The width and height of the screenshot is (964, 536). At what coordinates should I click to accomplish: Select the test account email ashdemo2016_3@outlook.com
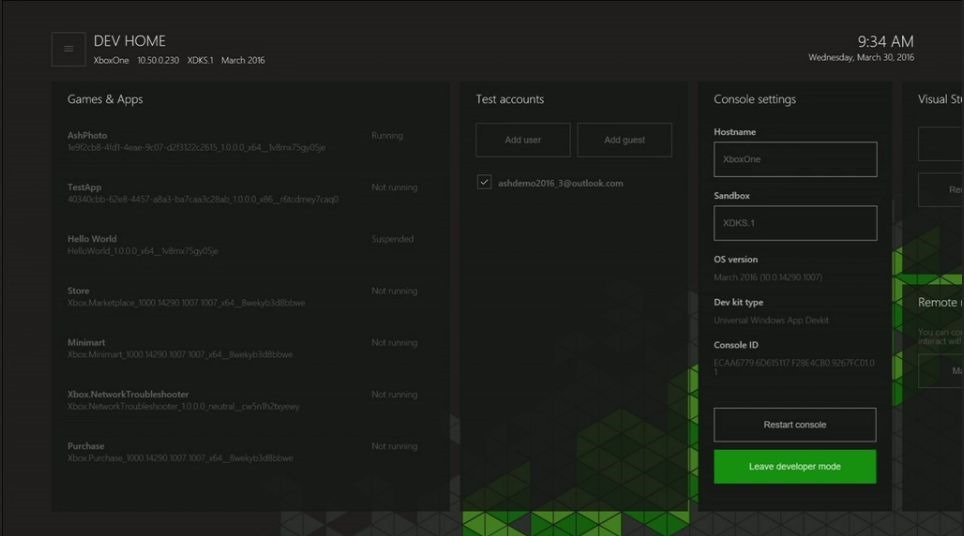[560, 184]
